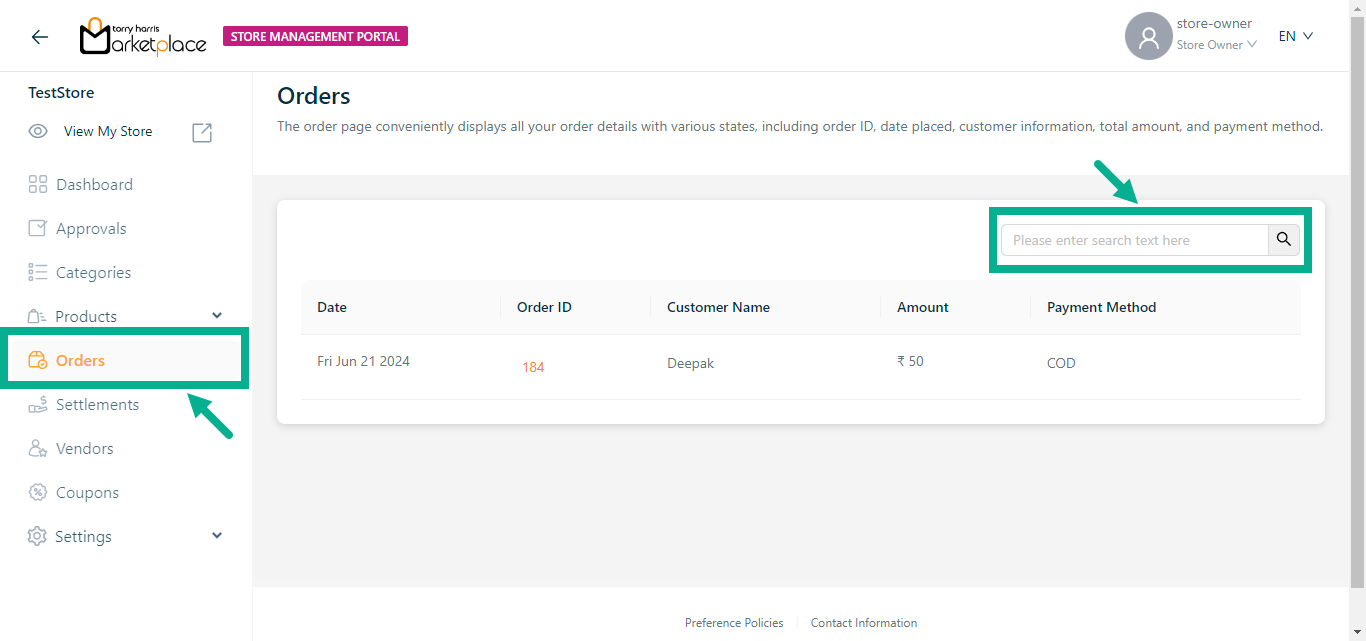This screenshot has width=1366, height=641.
Task: Click the store-owner avatar icon
Action: [1148, 37]
